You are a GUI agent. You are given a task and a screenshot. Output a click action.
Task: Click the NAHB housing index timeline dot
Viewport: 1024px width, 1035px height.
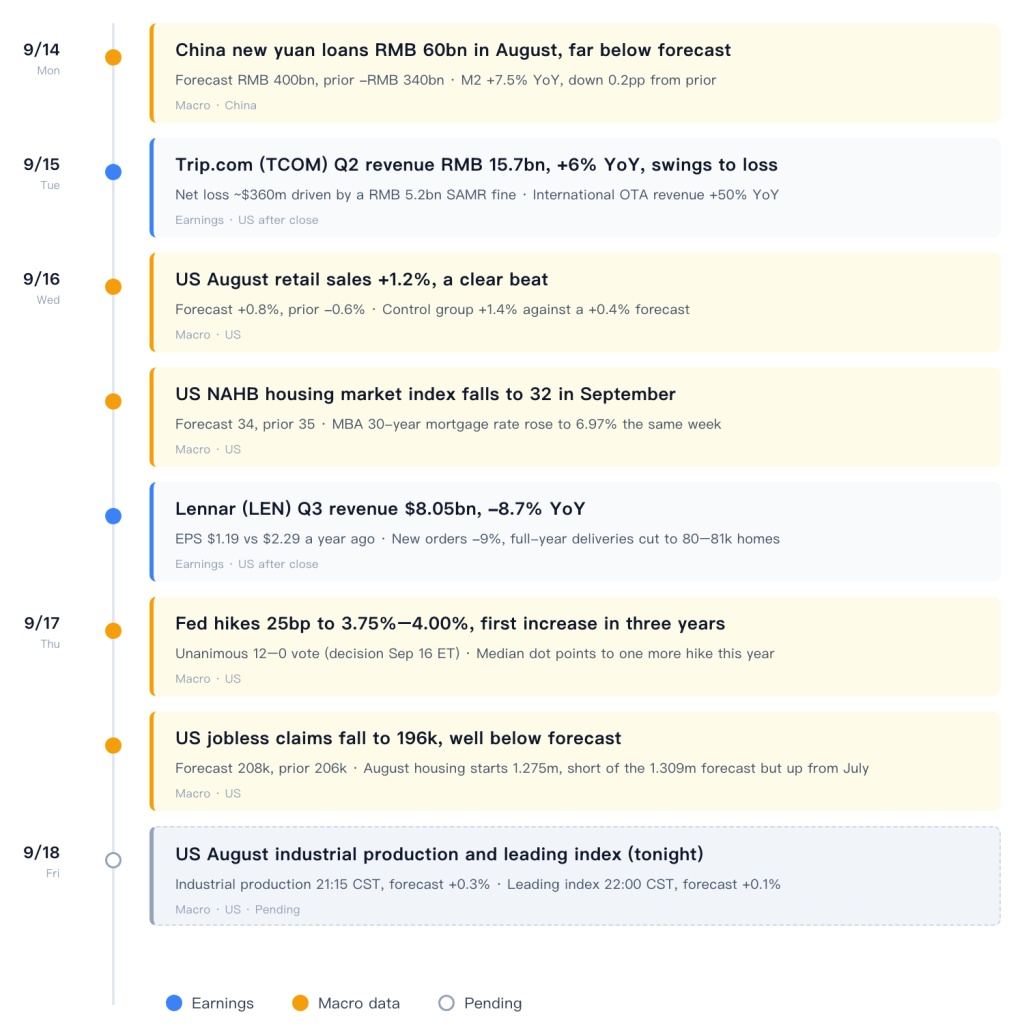pos(114,401)
